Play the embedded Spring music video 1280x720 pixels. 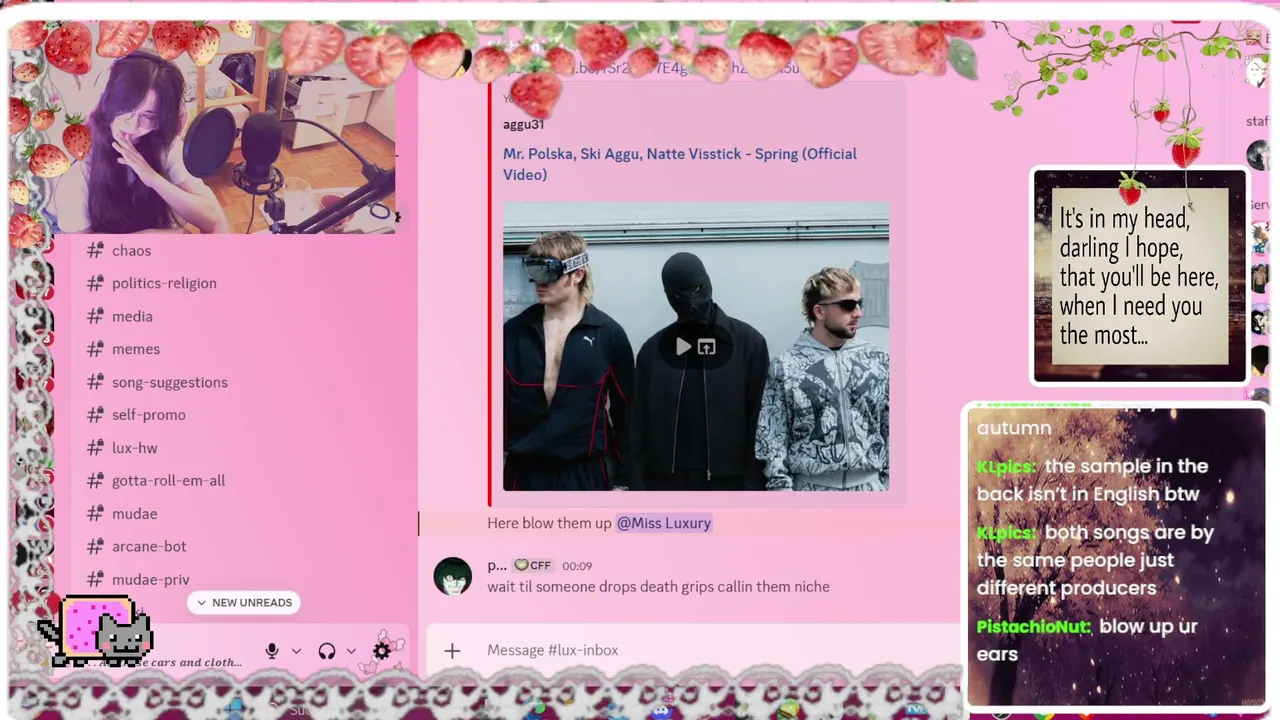[683, 347]
